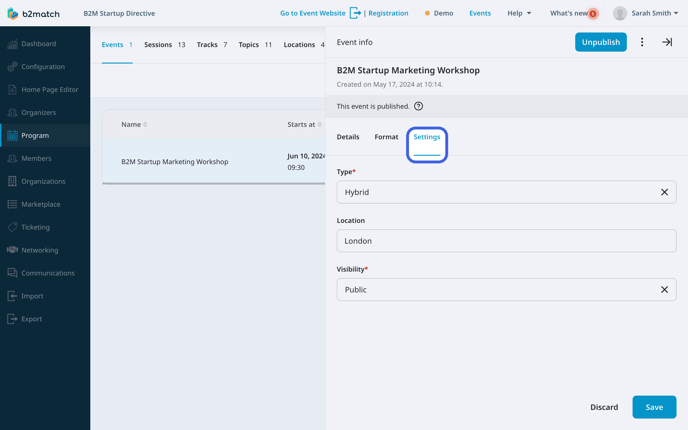The height and width of the screenshot is (430, 688).
Task: Click the published status help icon
Action: (419, 106)
